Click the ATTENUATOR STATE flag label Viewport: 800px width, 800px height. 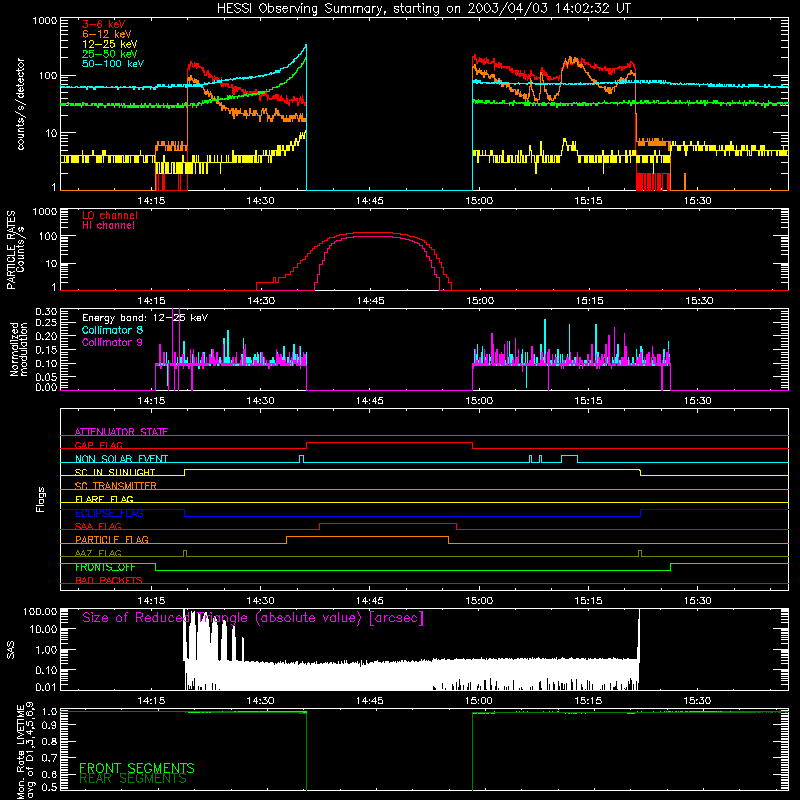tap(121, 432)
